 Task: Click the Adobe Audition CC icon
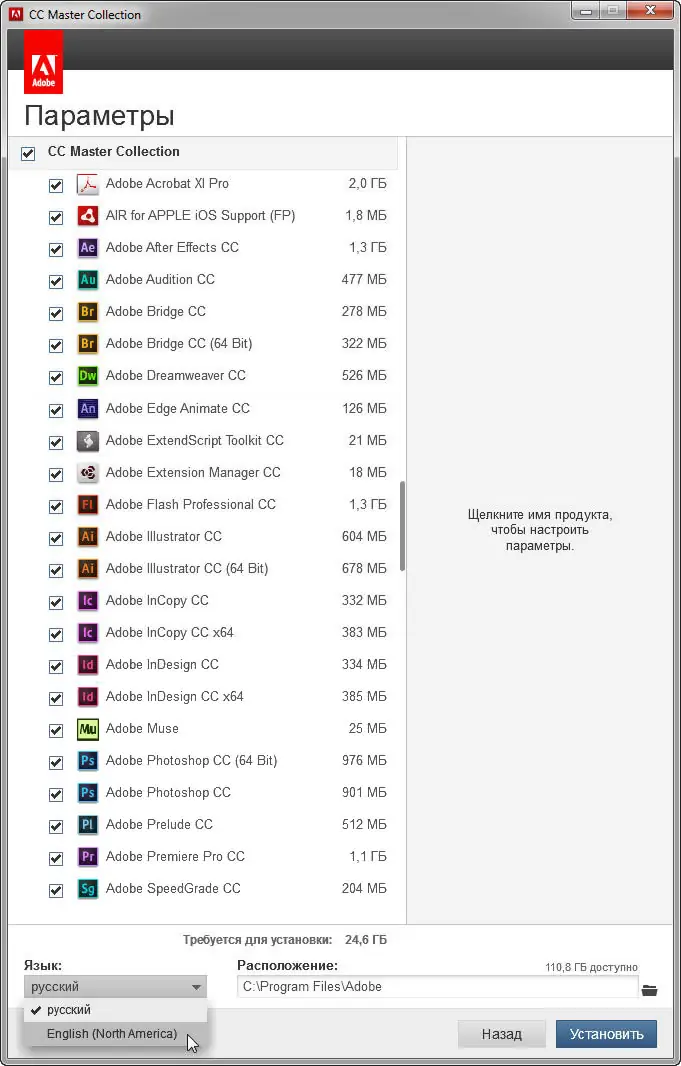88,280
